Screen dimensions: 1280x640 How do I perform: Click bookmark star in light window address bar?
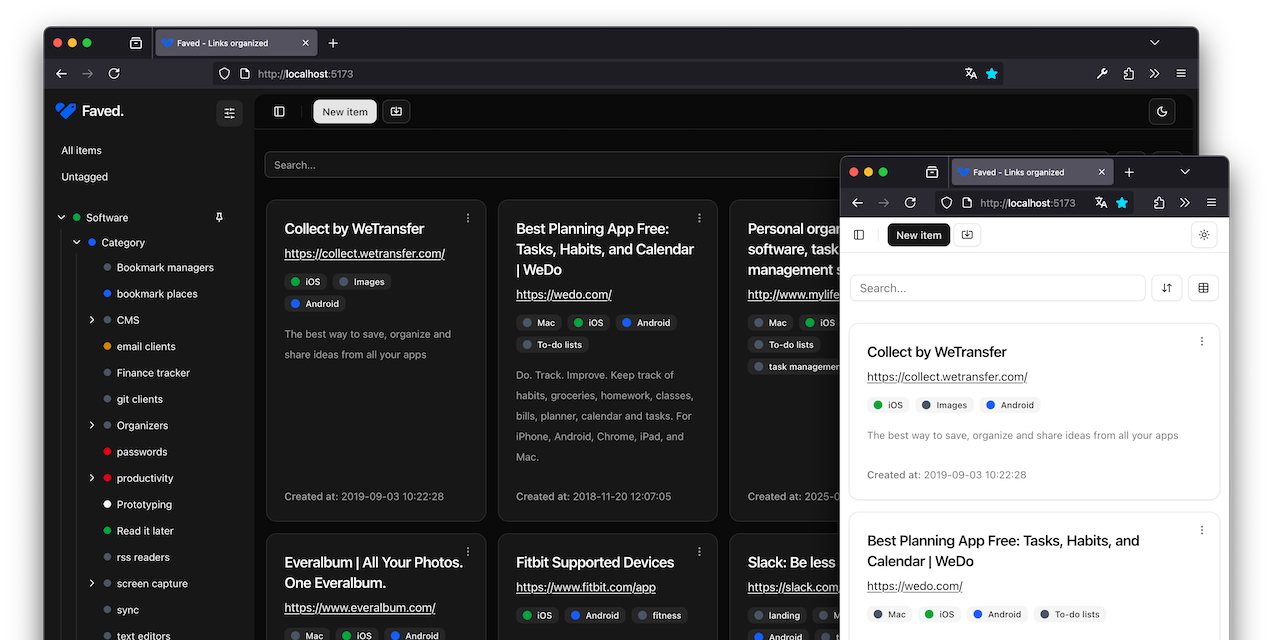[x=1122, y=203]
